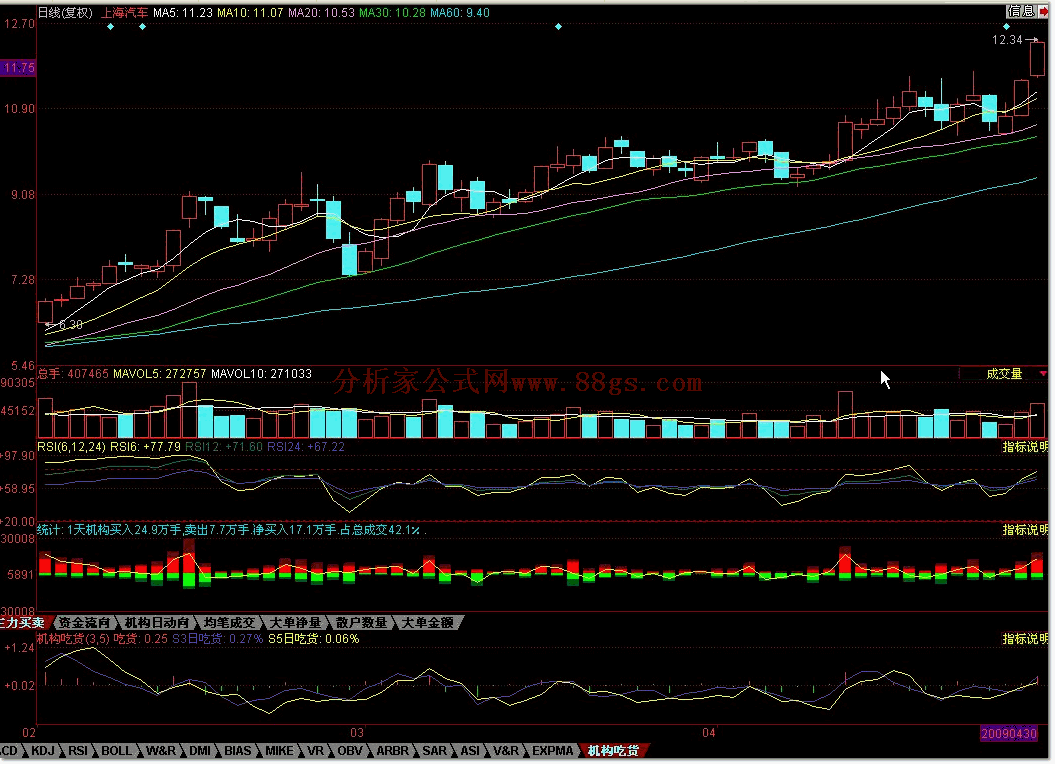Click the second cyan diamond marker from left
1055x764 pixels.
pos(142,27)
